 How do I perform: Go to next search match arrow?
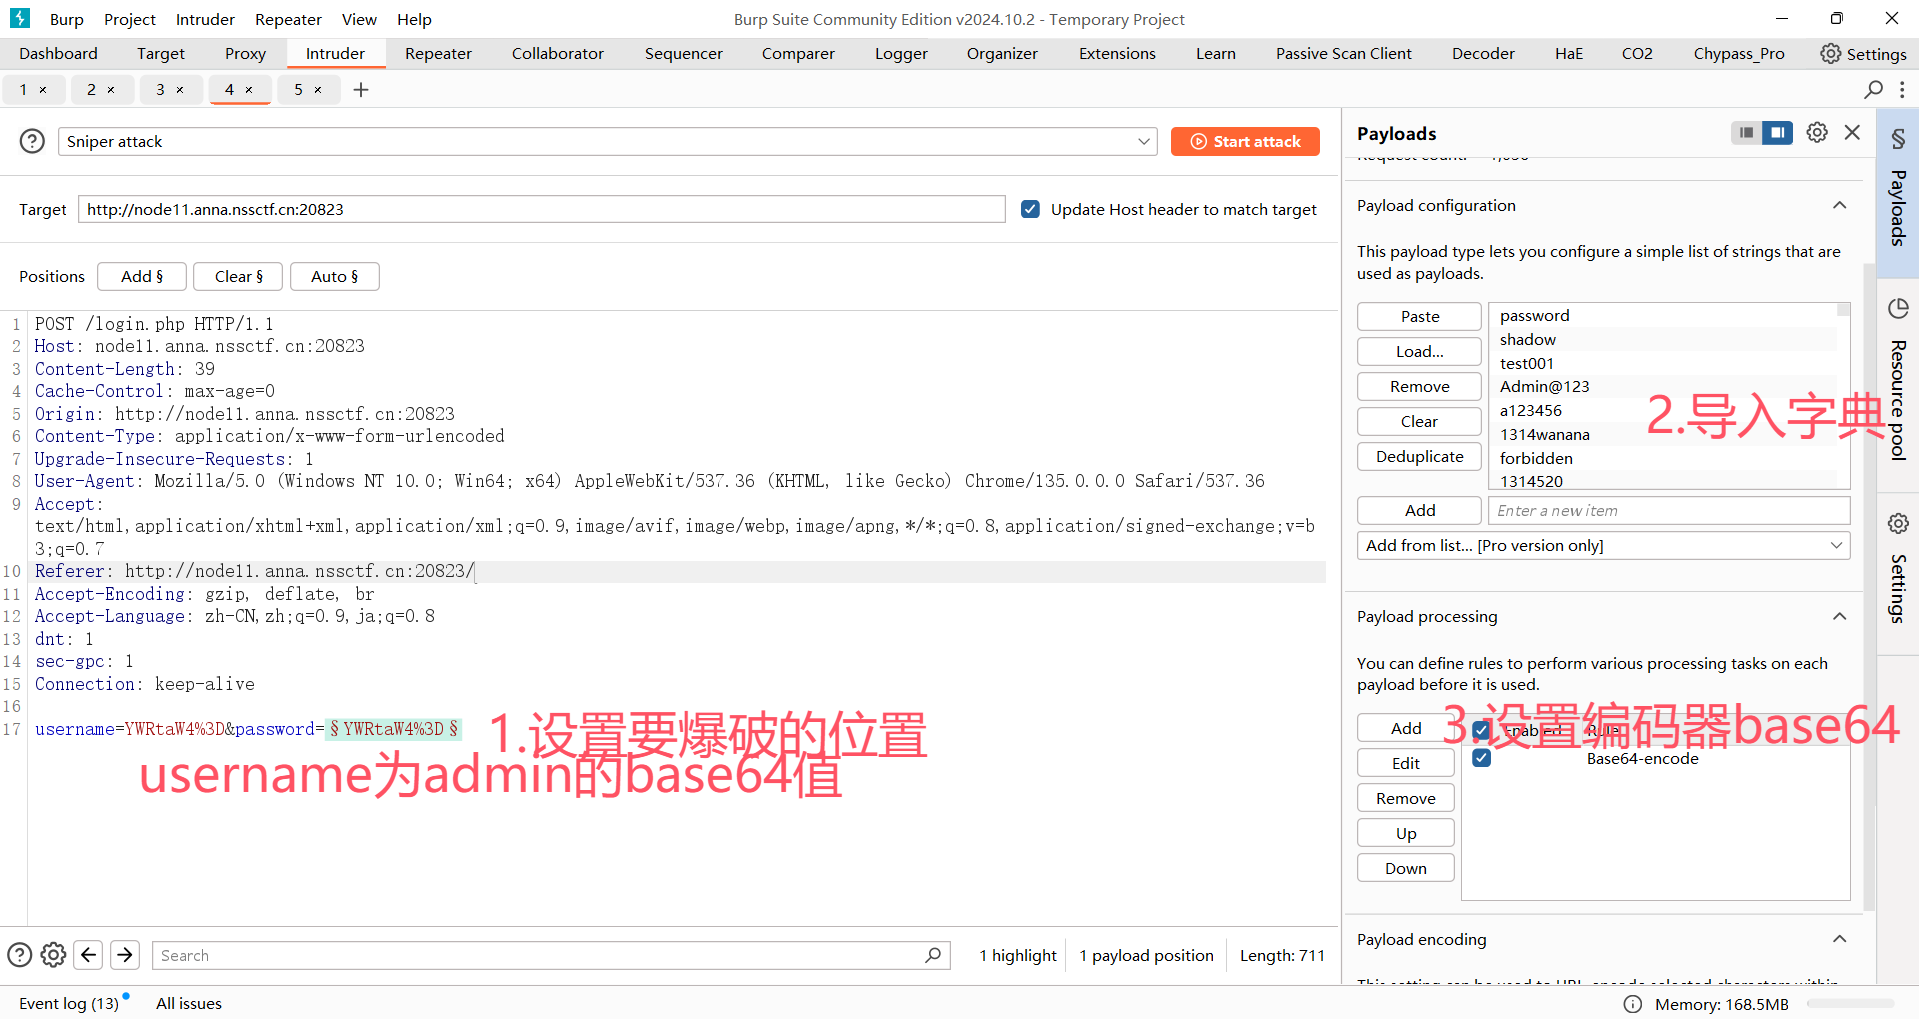125,955
